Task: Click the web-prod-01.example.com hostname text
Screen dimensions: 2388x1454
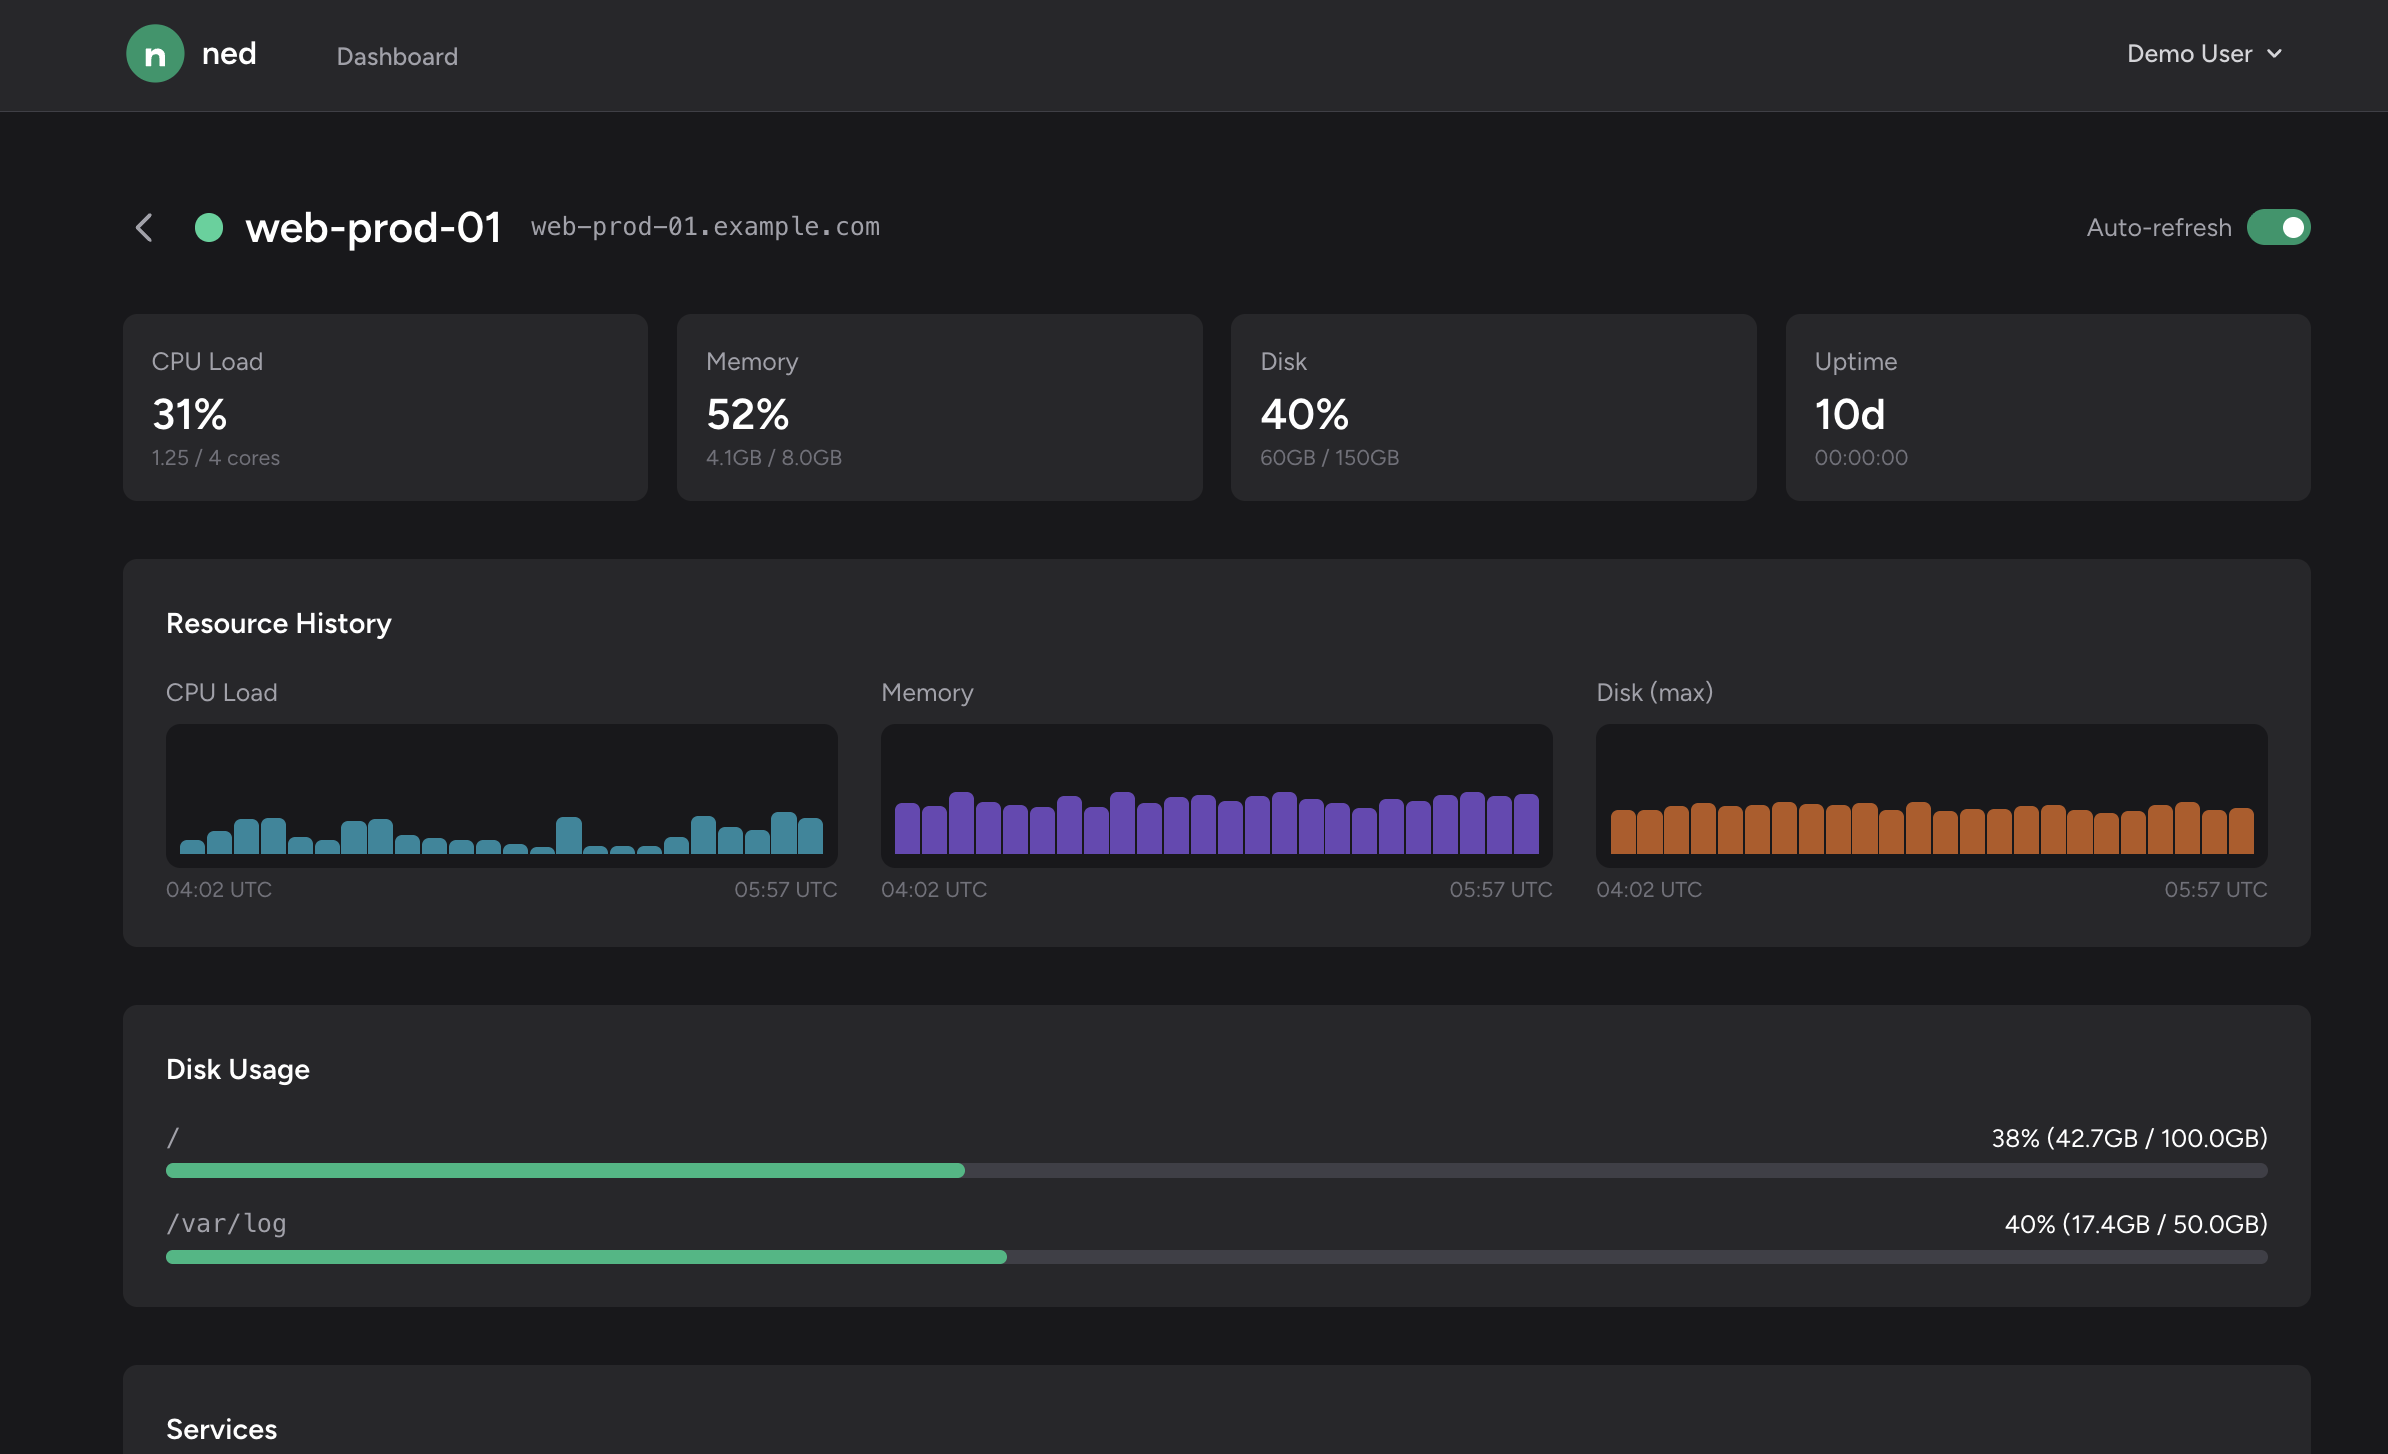Action: pyautogui.click(x=705, y=227)
